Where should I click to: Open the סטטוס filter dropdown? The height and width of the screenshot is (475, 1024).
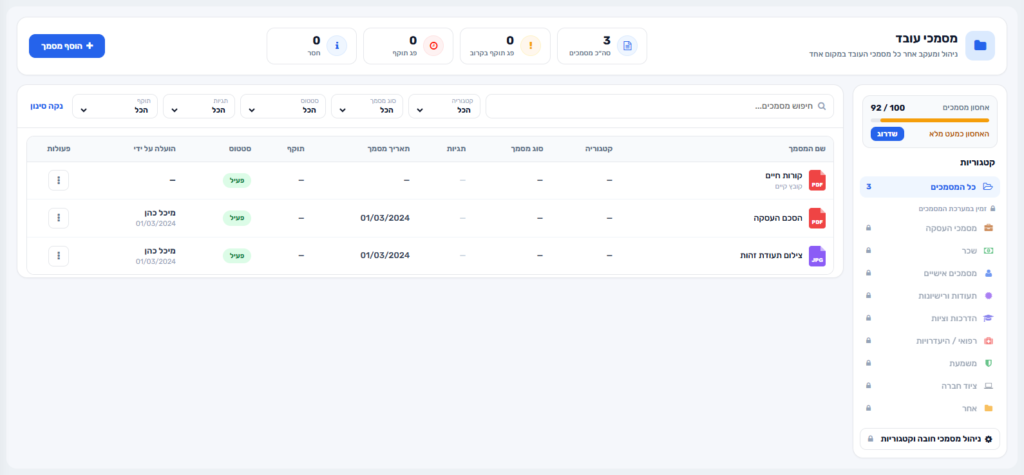pyautogui.click(x=283, y=106)
